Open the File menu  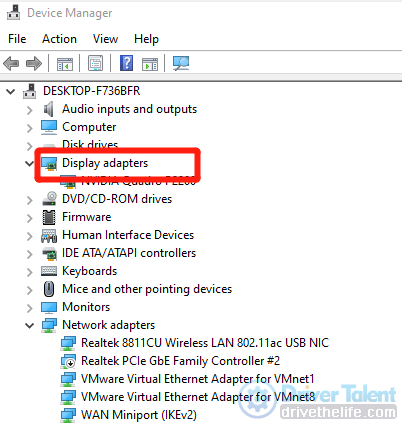(x=17, y=39)
